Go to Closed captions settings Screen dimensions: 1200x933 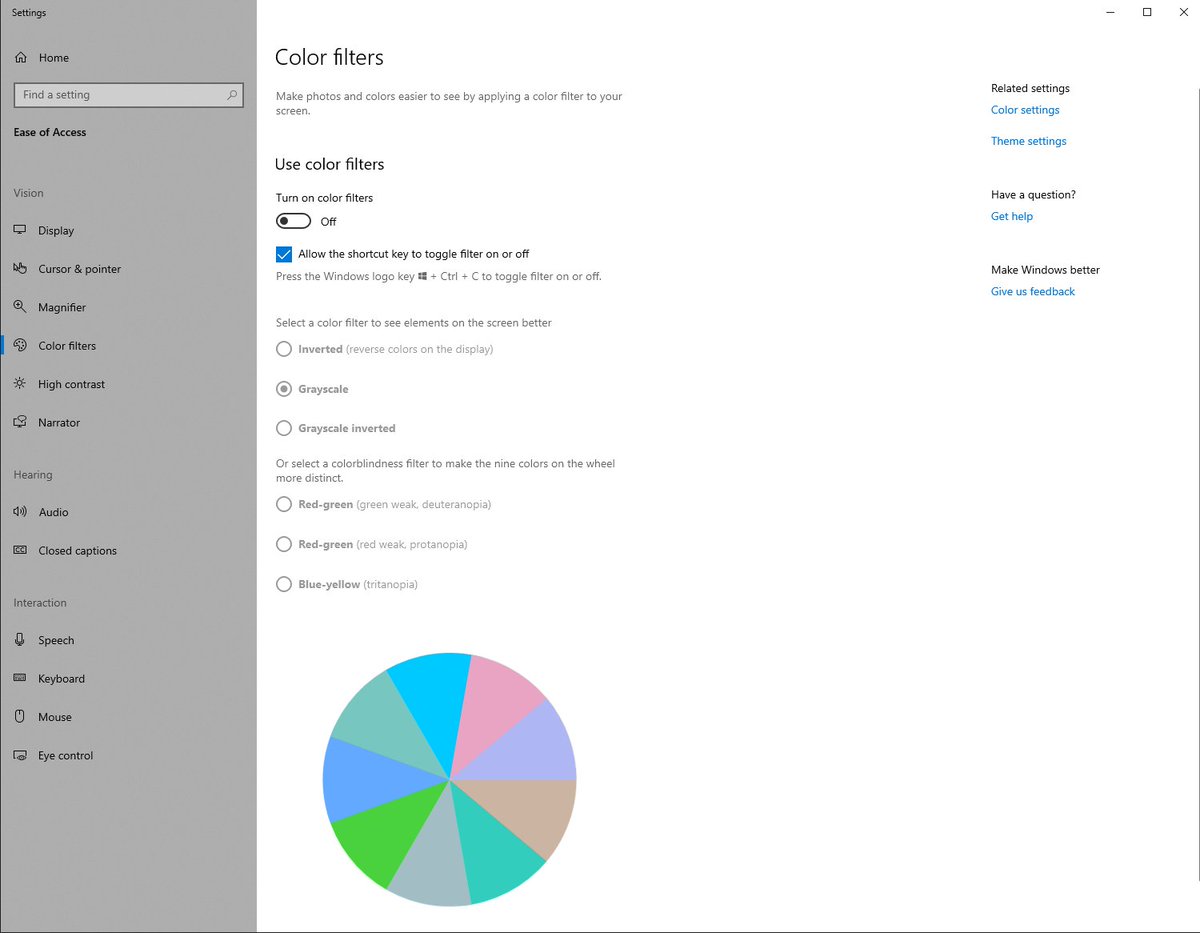point(128,551)
